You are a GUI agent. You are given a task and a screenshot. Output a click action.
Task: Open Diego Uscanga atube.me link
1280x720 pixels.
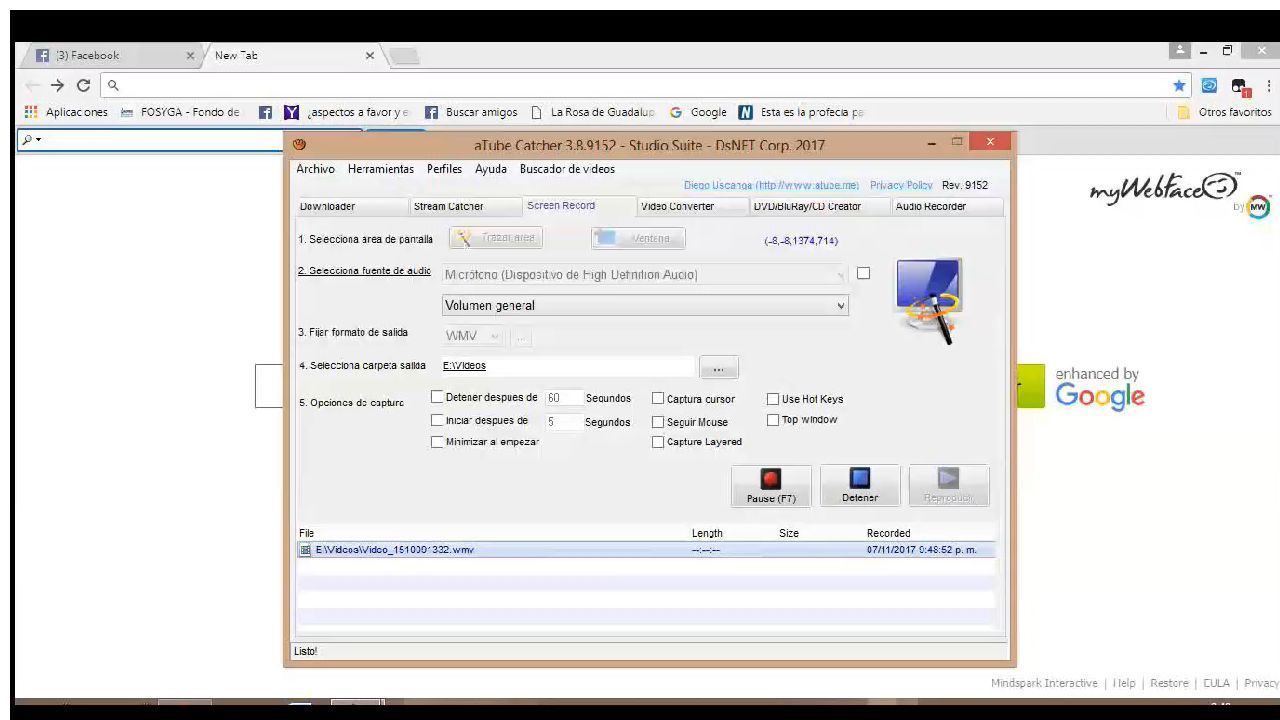click(771, 185)
